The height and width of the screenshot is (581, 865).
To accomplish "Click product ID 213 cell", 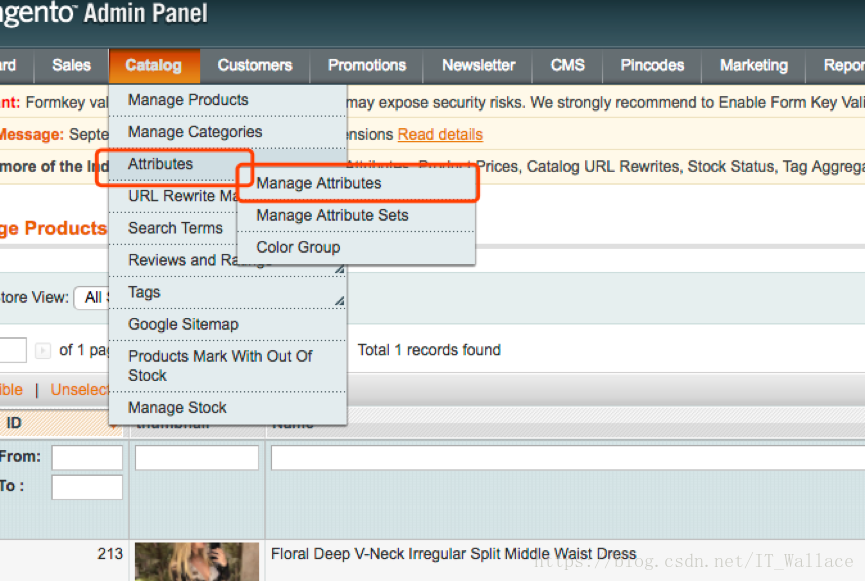I will click(110, 554).
